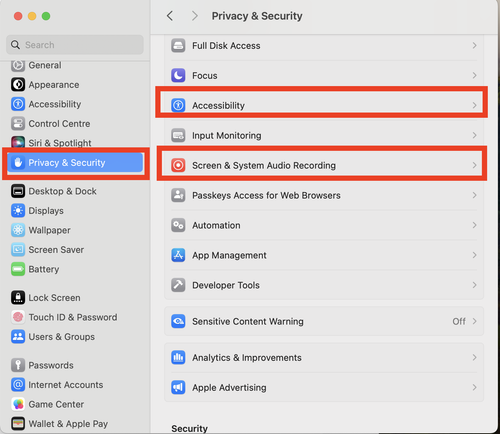Open Sensitive Content Warning Off setting
This screenshot has width=500, height=434.
tap(465, 321)
